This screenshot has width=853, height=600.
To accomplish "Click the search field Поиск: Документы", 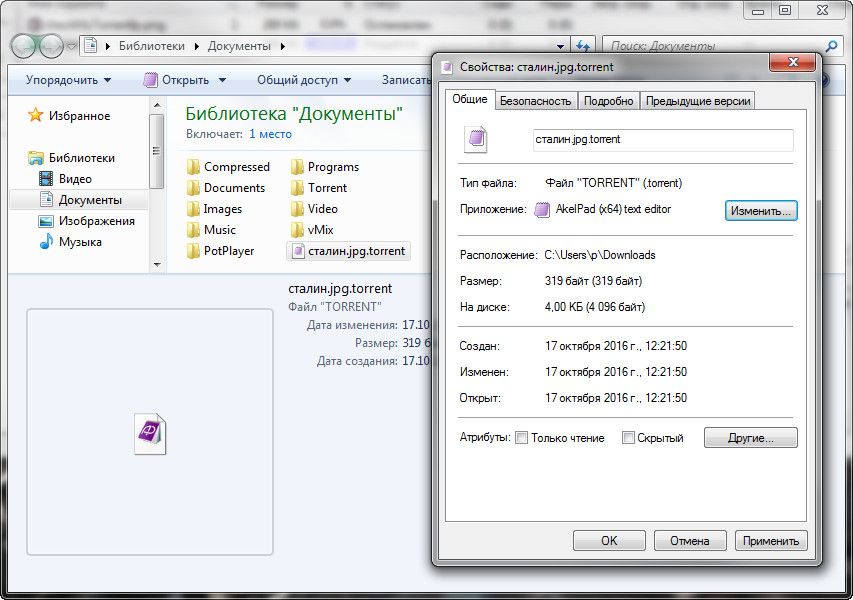I will coord(713,46).
